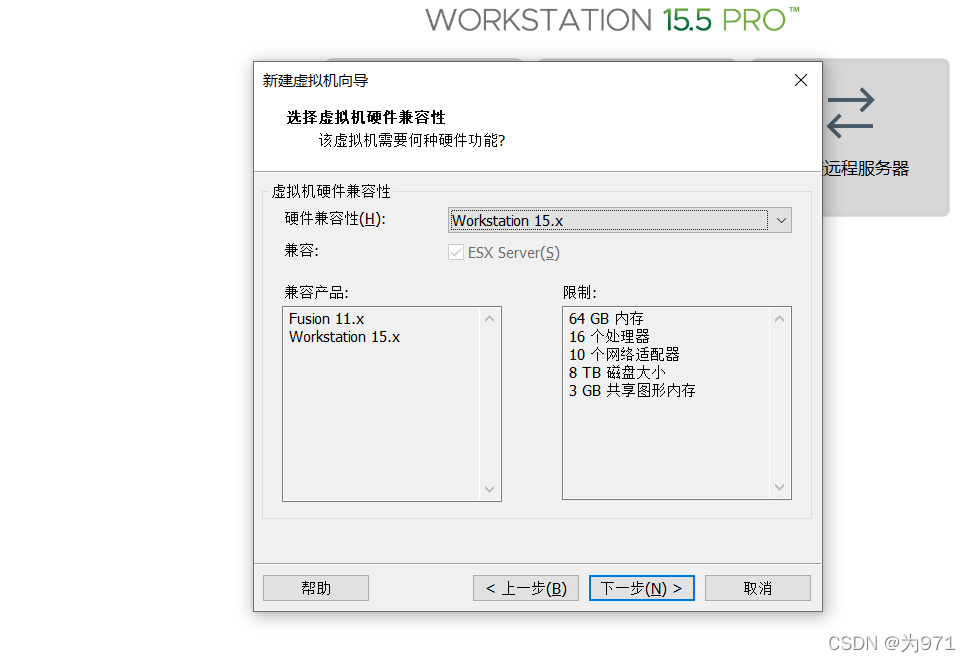971x662 pixels.
Task: Proceed with the 下一步(N) button
Action: 642,588
